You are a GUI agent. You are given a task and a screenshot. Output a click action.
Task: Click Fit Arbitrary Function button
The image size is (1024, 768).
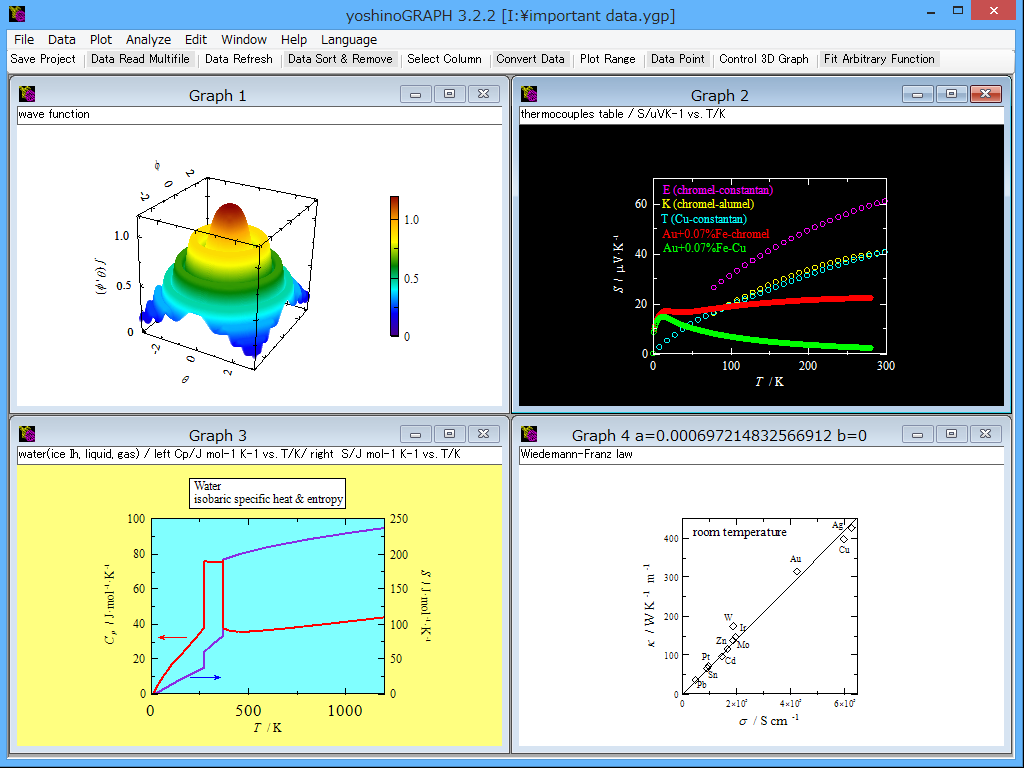click(x=879, y=59)
